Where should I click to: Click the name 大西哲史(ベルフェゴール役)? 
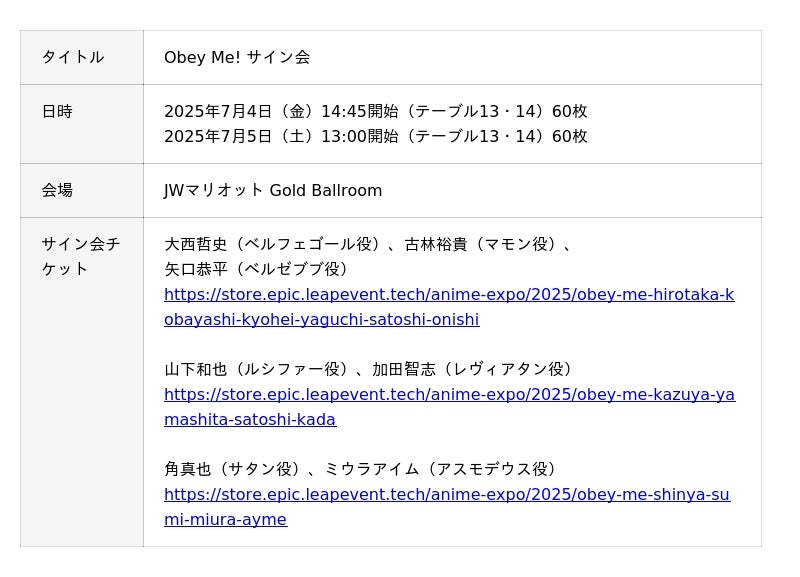pyautogui.click(x=271, y=244)
